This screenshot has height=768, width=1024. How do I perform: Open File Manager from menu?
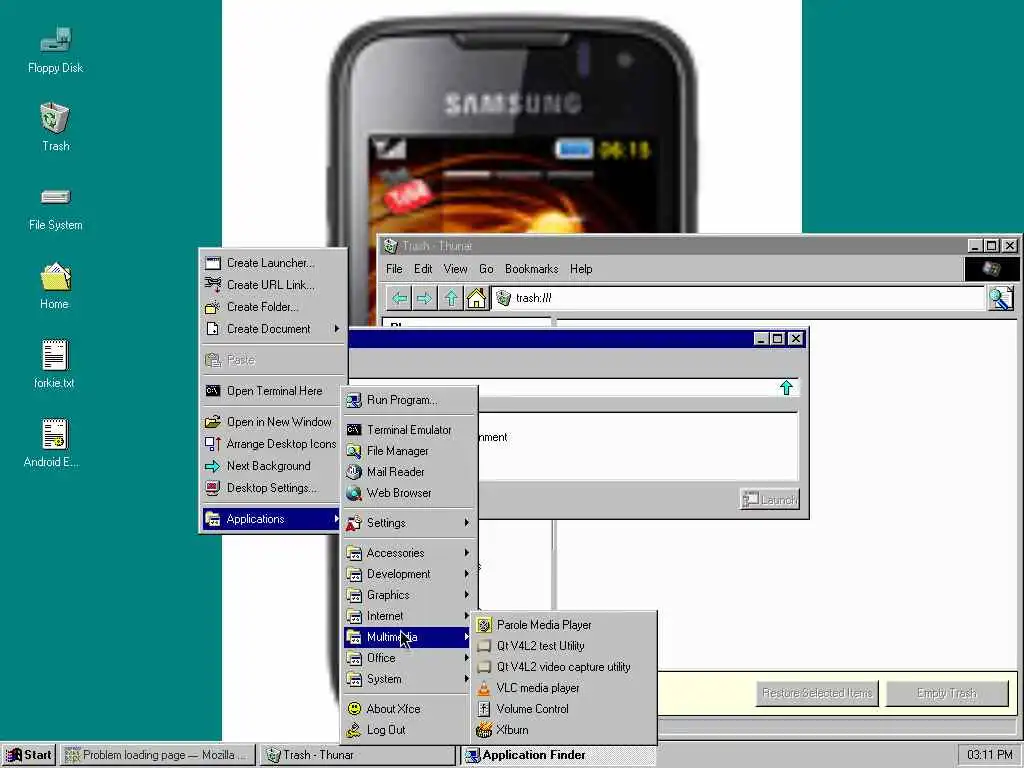pyautogui.click(x=409, y=451)
